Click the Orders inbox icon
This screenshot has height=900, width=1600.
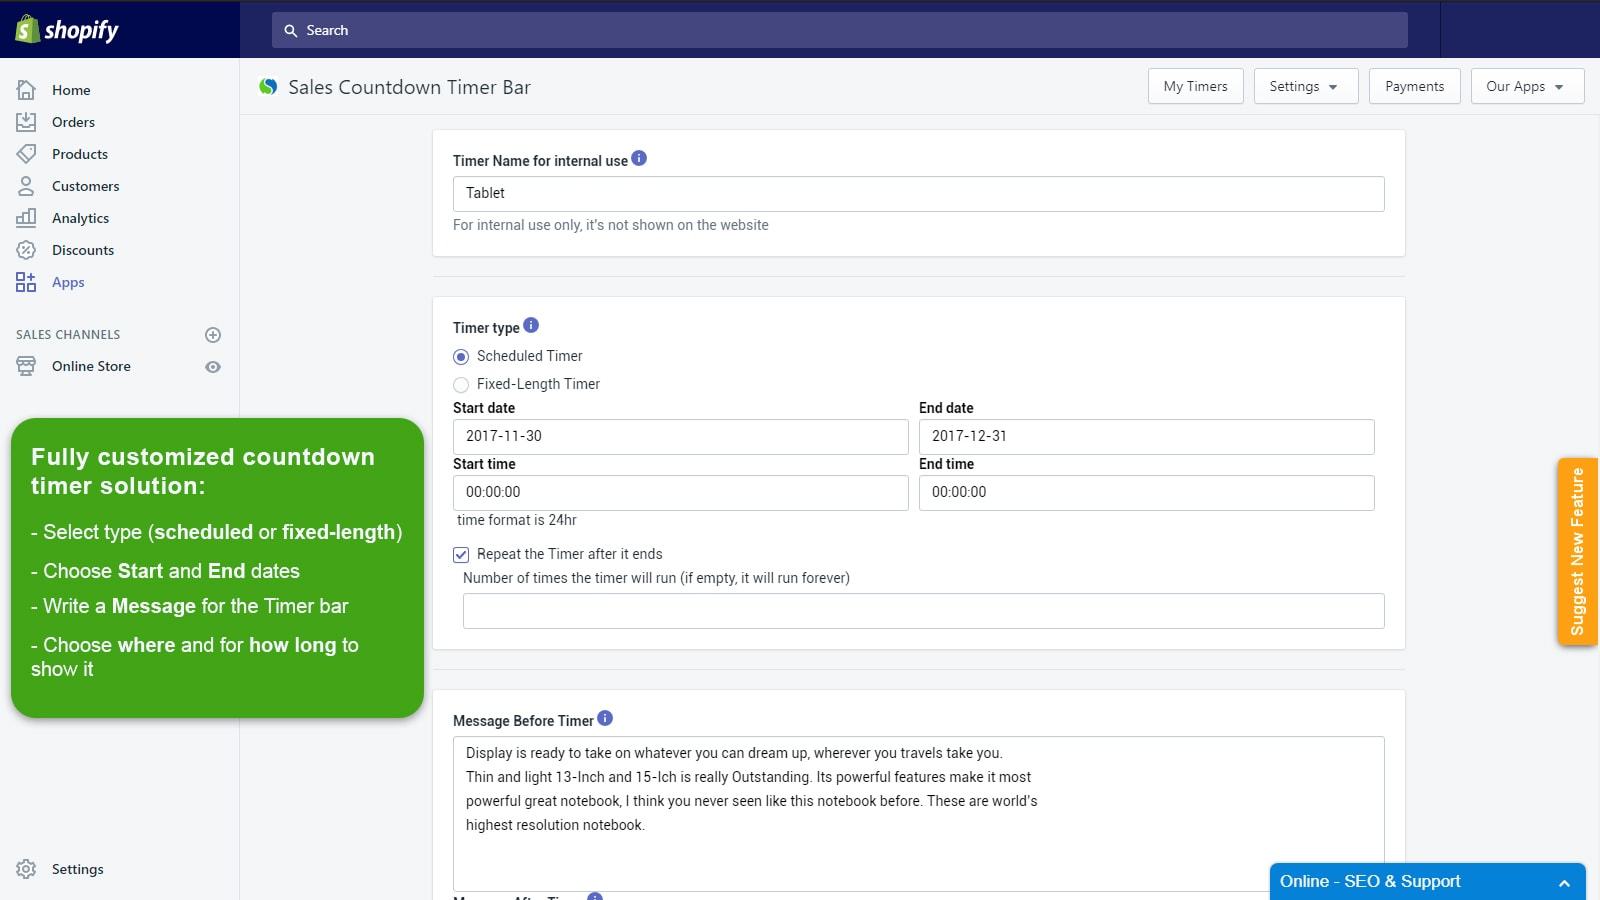pos(26,122)
